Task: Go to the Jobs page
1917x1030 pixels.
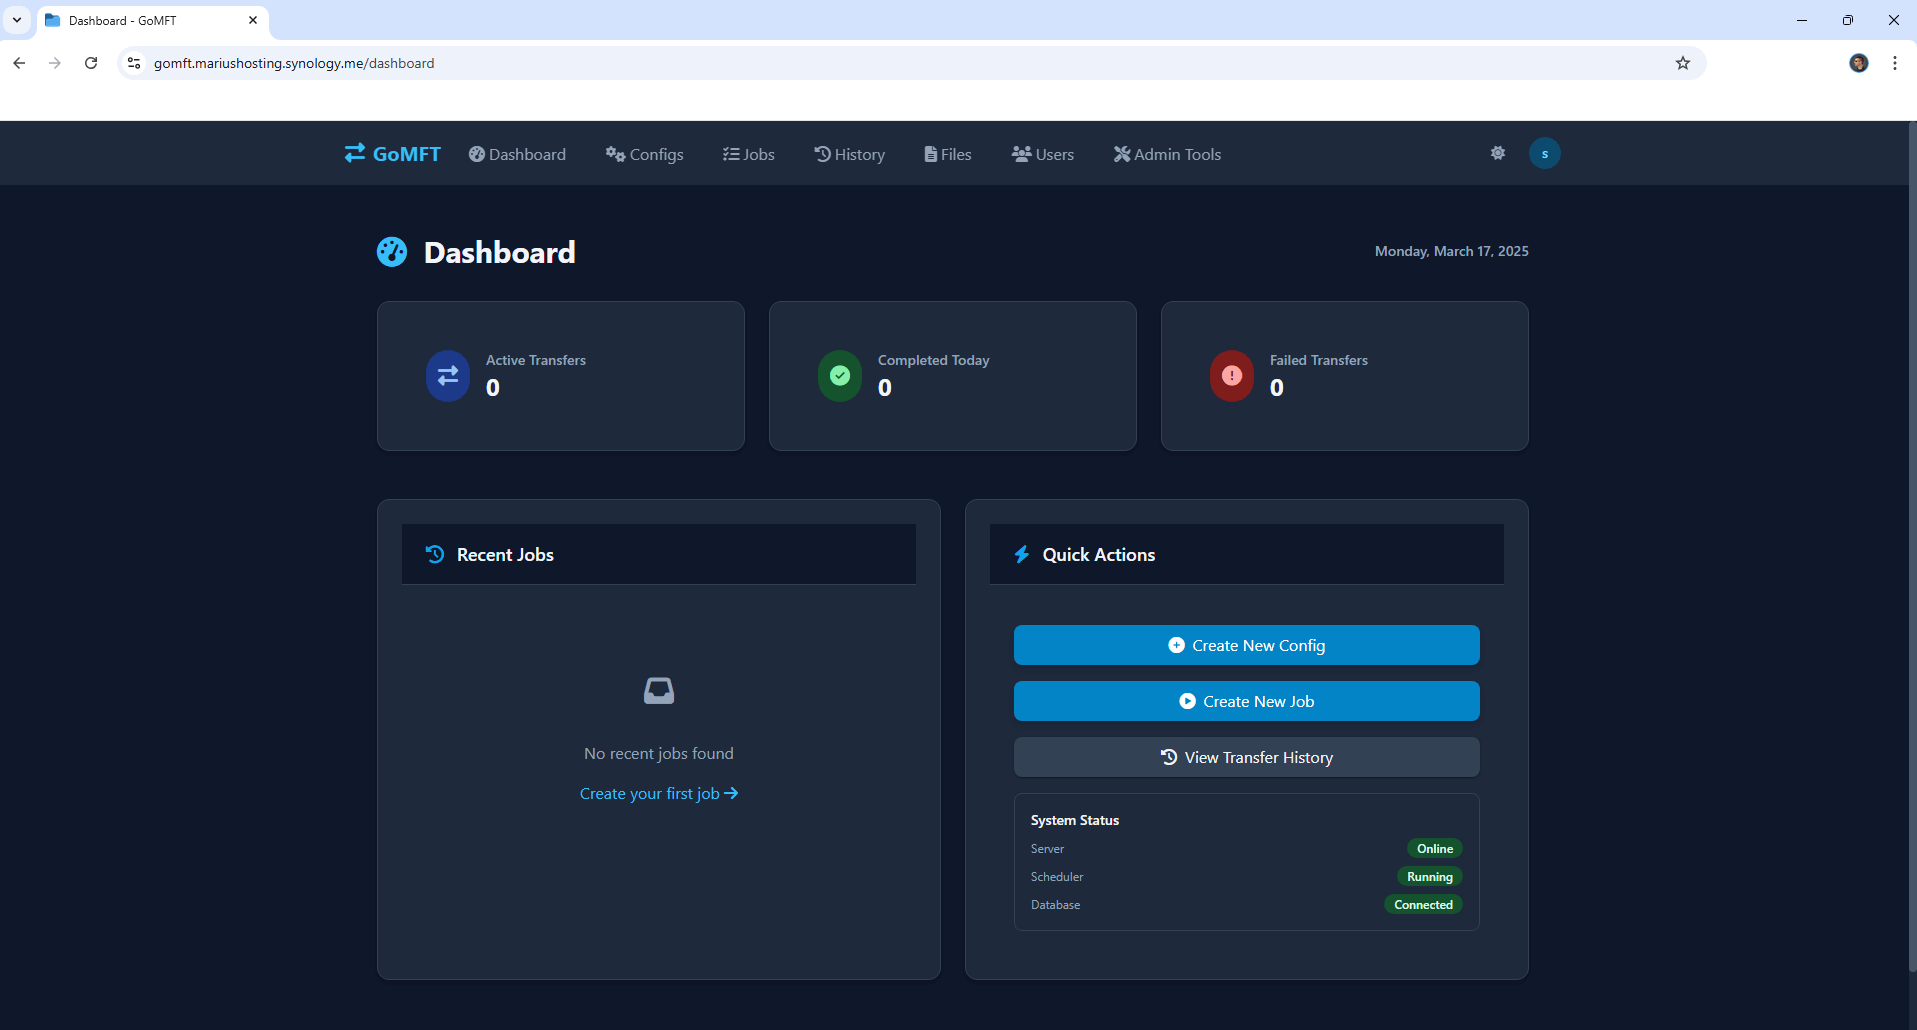Action: [x=748, y=154]
